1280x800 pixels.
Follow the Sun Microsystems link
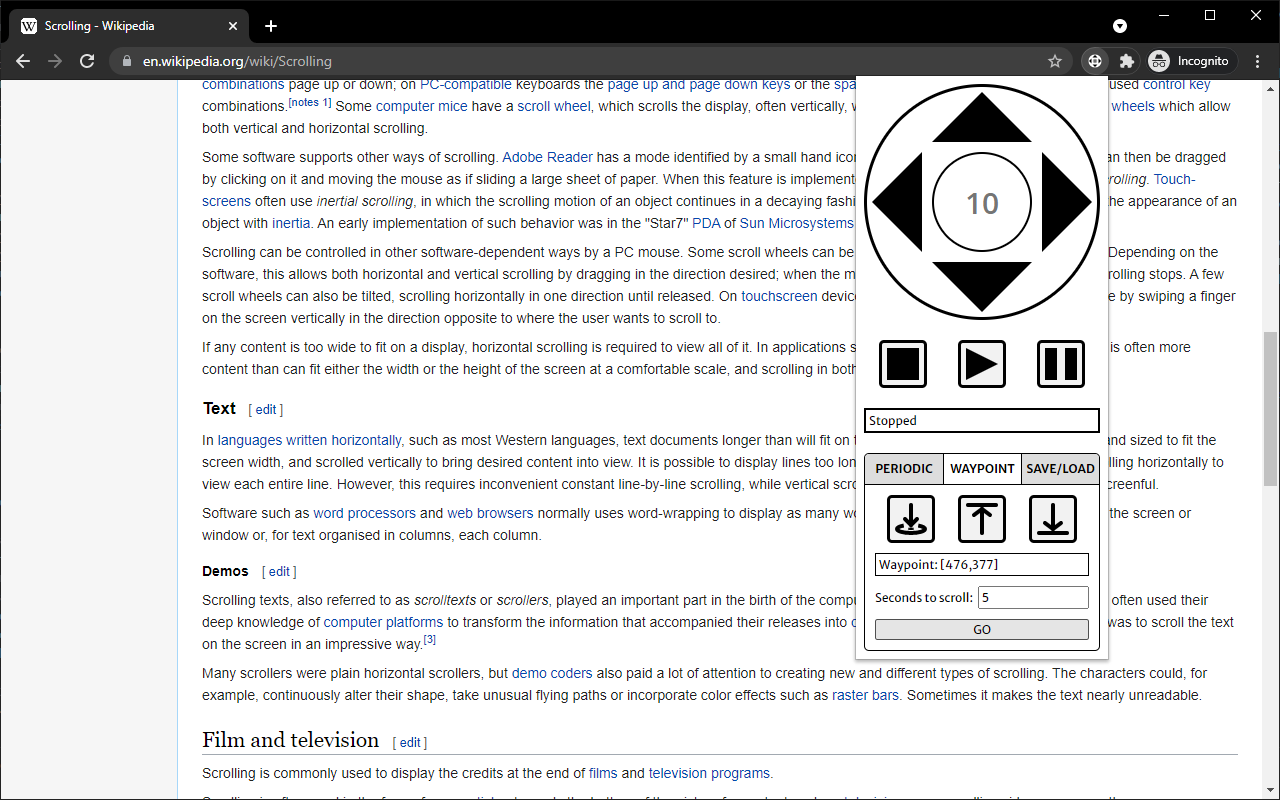[x=797, y=223]
